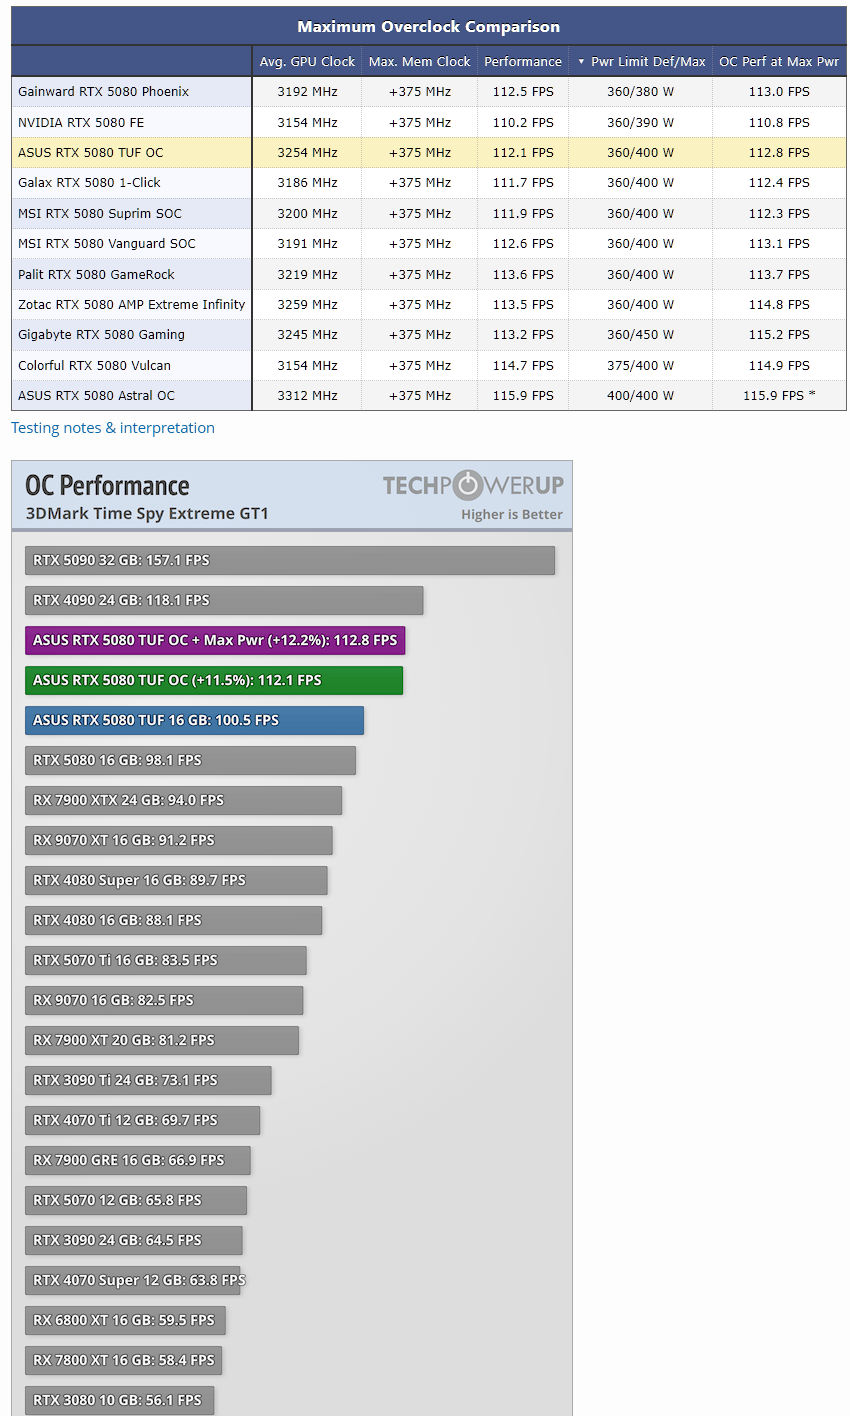The height and width of the screenshot is (1416, 850).
Task: Click the 3312 MHz clock value
Action: point(307,396)
